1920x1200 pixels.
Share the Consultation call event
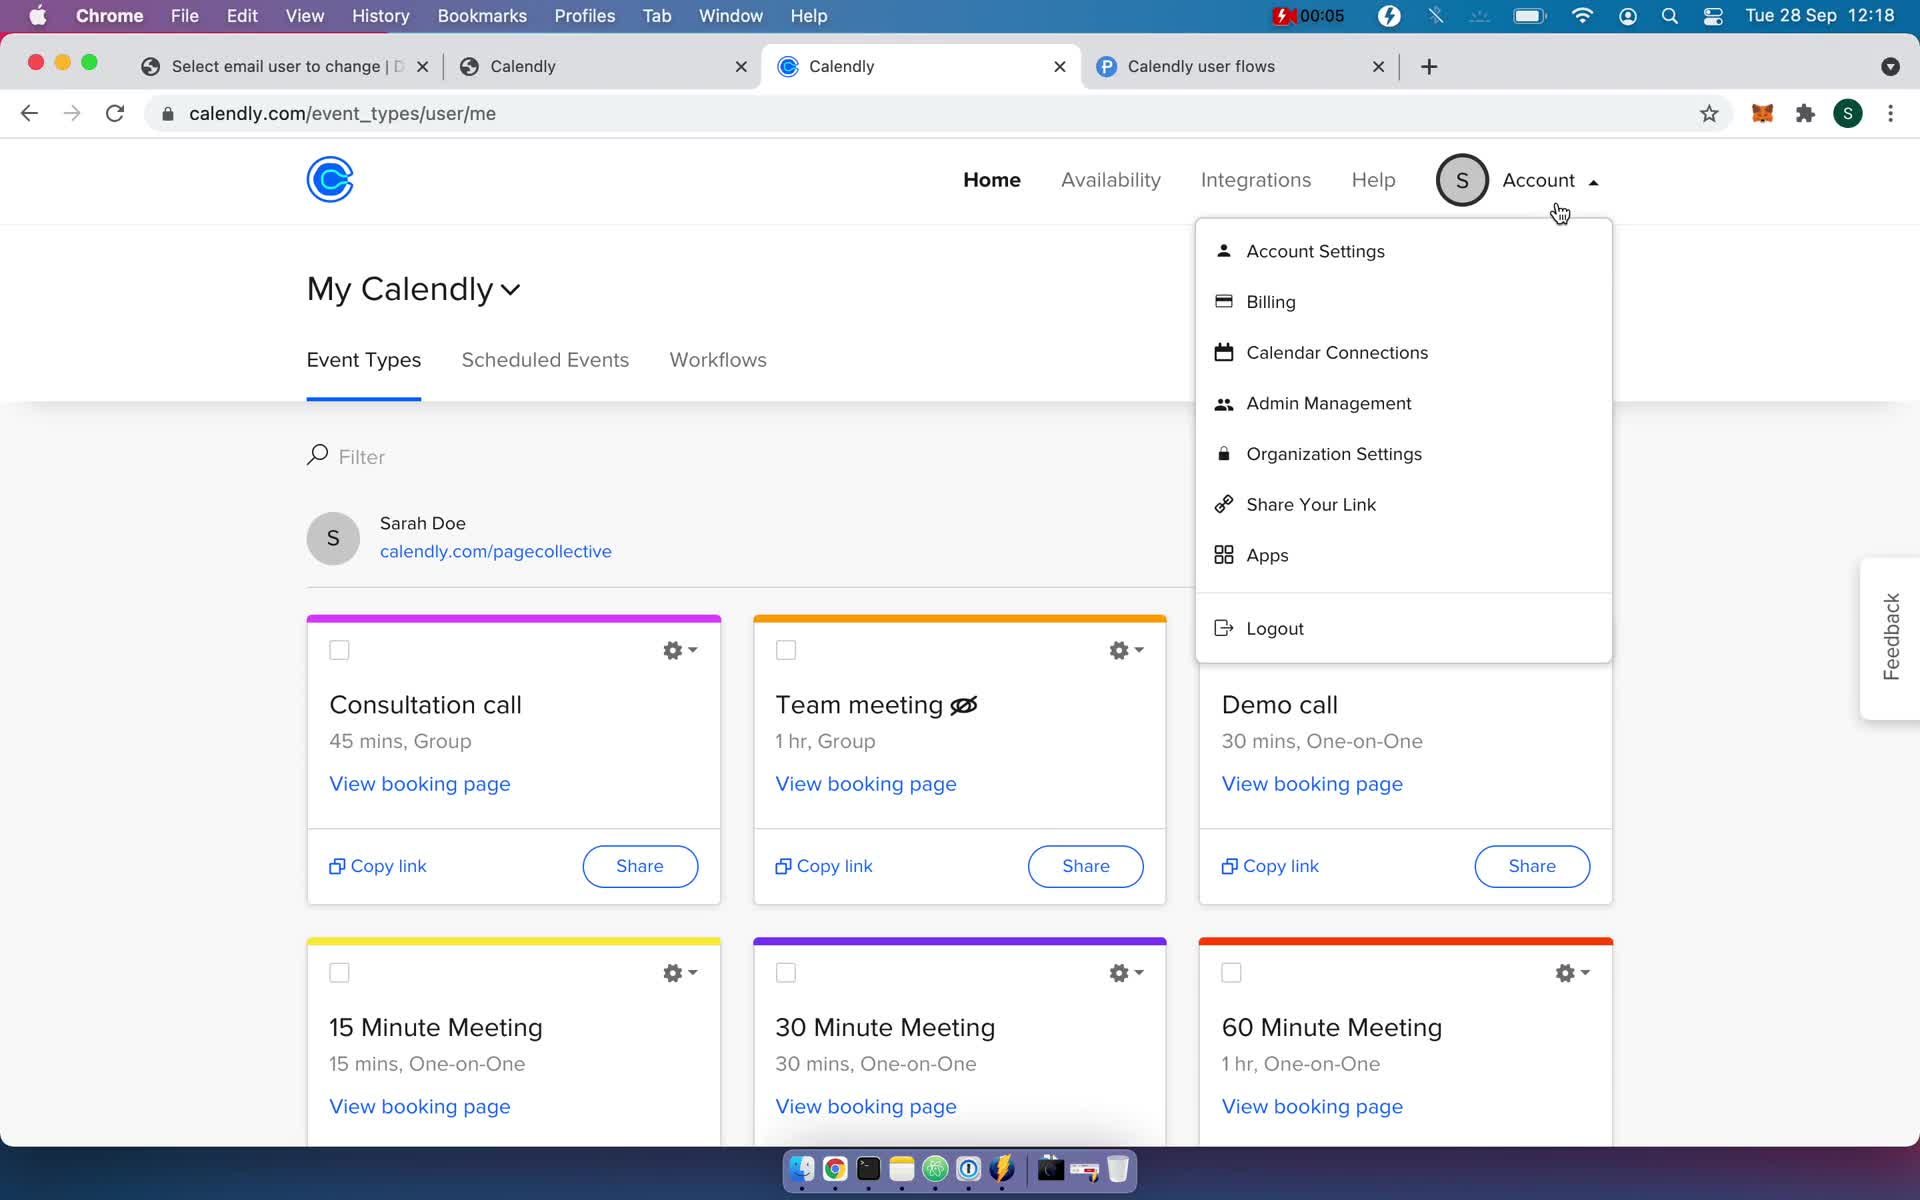pos(640,866)
